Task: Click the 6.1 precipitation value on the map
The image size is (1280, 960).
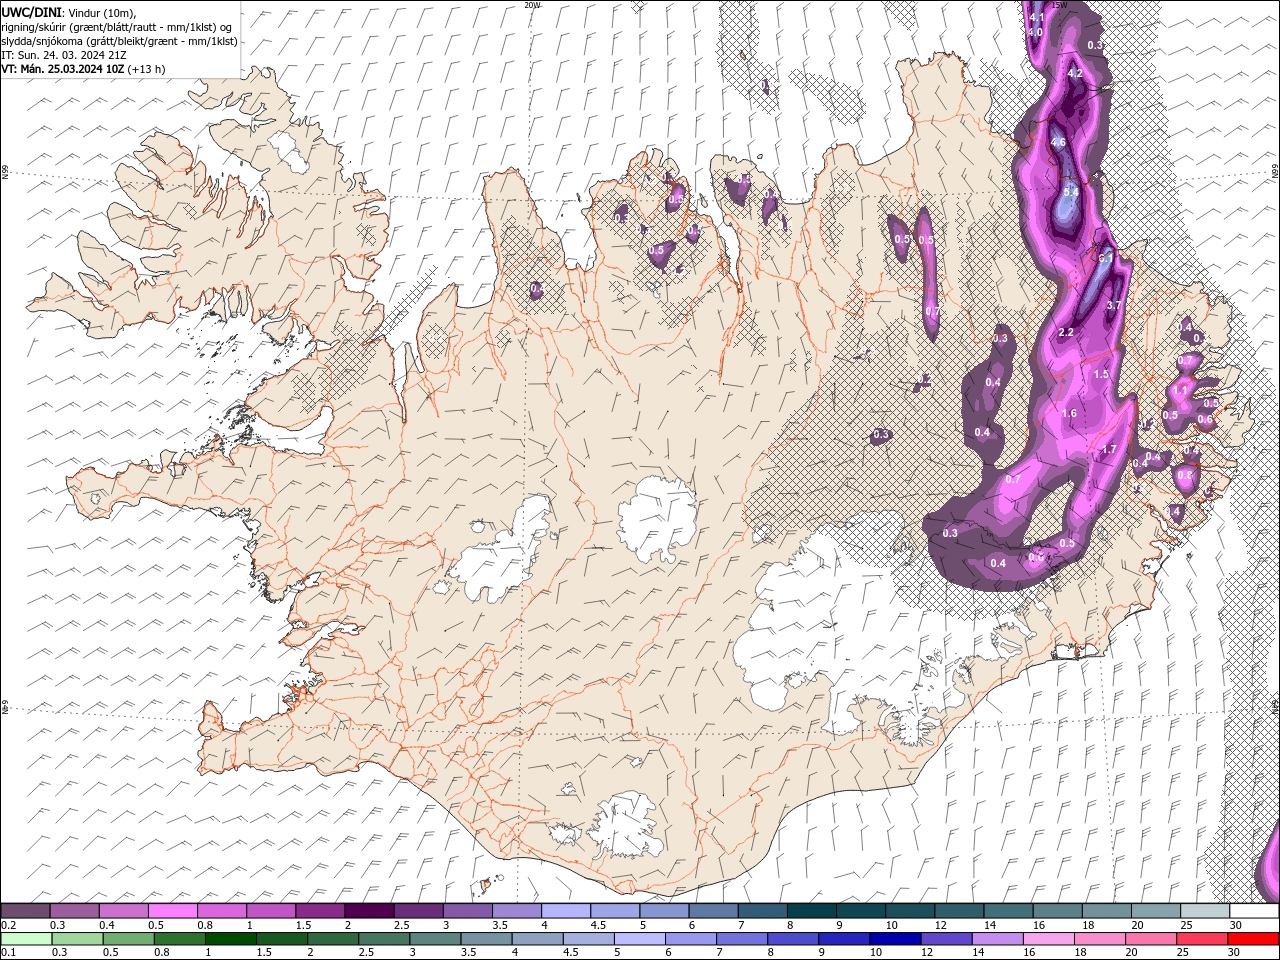Action: (x=1106, y=258)
